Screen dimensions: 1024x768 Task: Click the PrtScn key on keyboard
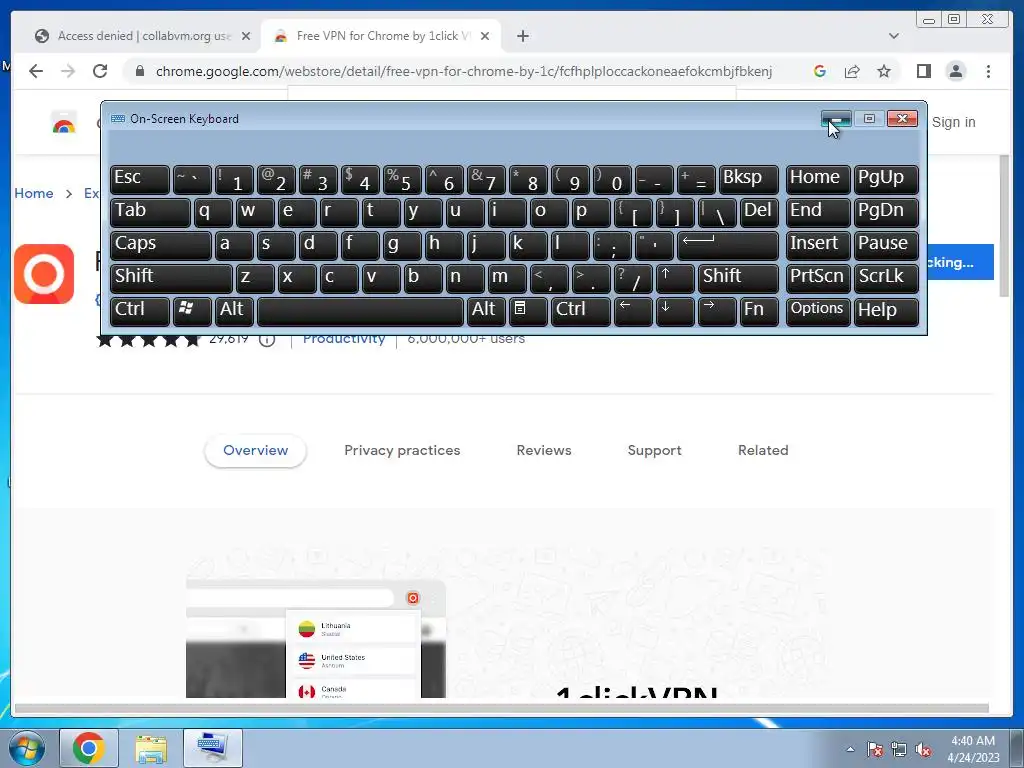click(x=818, y=278)
